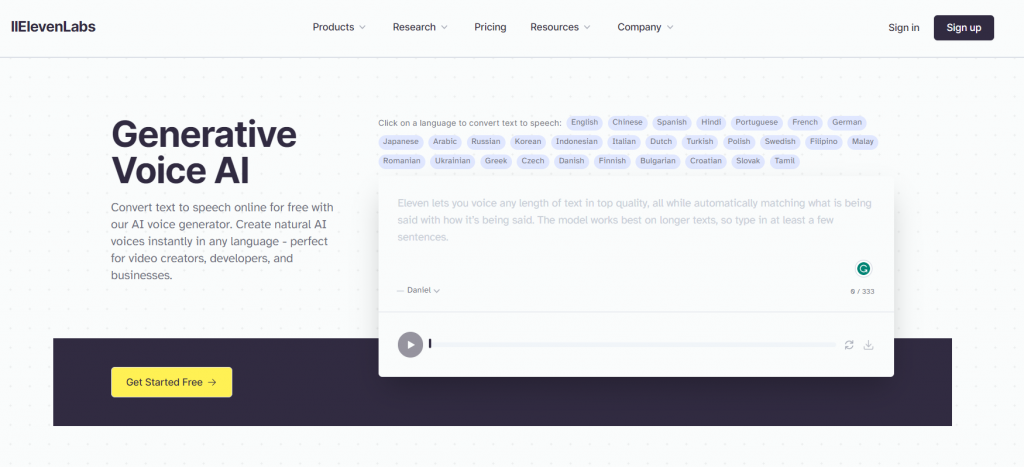Screen dimensions: 1024x467
Task: Pick the Greek language chip
Action: pos(496,161)
